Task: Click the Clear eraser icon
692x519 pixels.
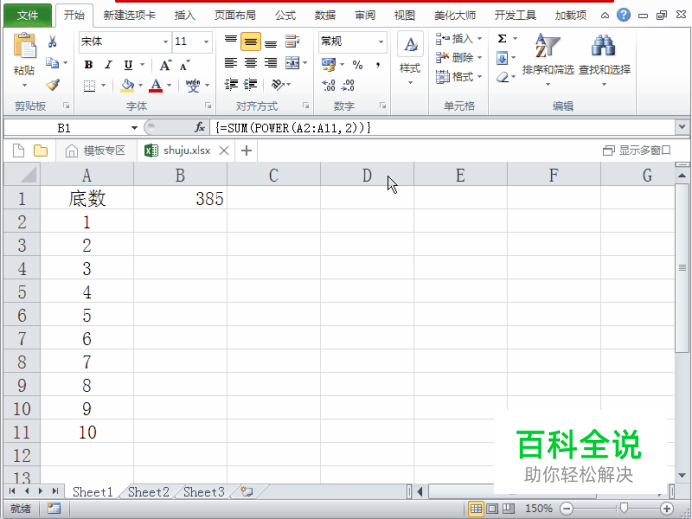Action: [502, 77]
